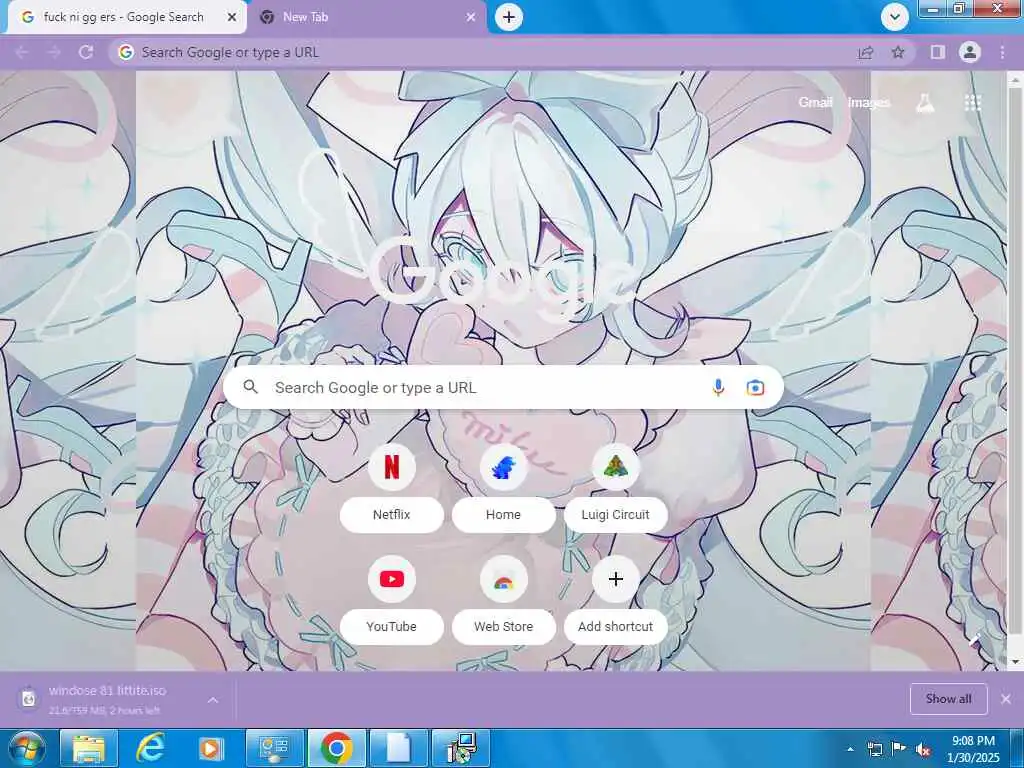
Task: Open the blank document taskbar icon
Action: 399,748
